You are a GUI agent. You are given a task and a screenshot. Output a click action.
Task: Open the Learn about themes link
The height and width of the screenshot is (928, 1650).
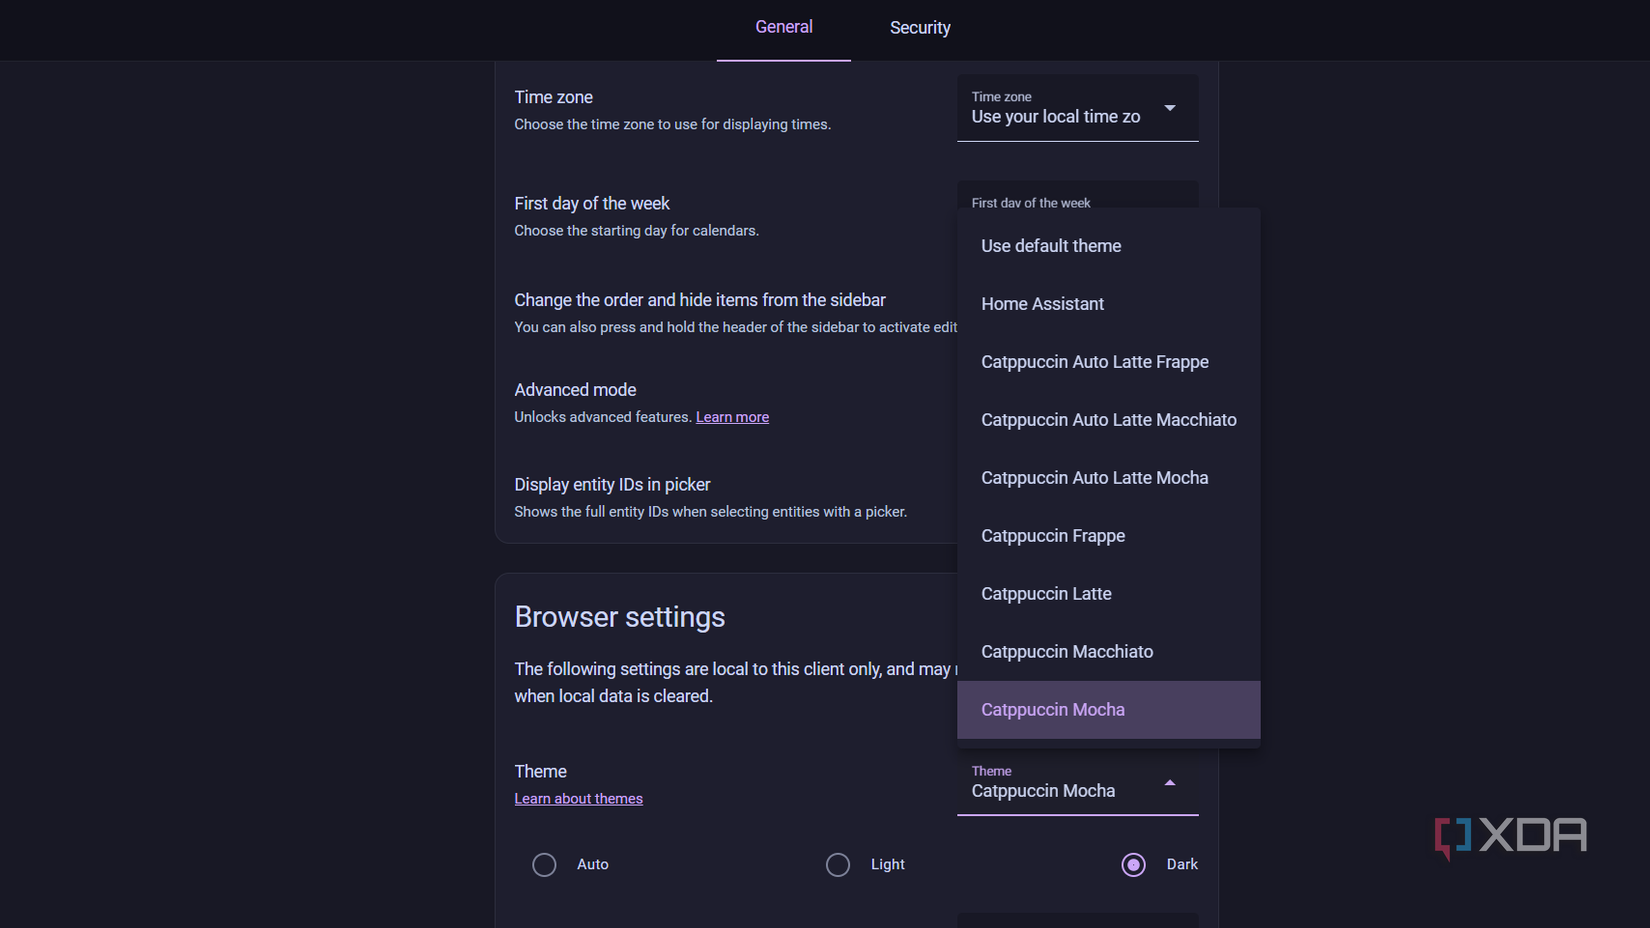(x=578, y=799)
